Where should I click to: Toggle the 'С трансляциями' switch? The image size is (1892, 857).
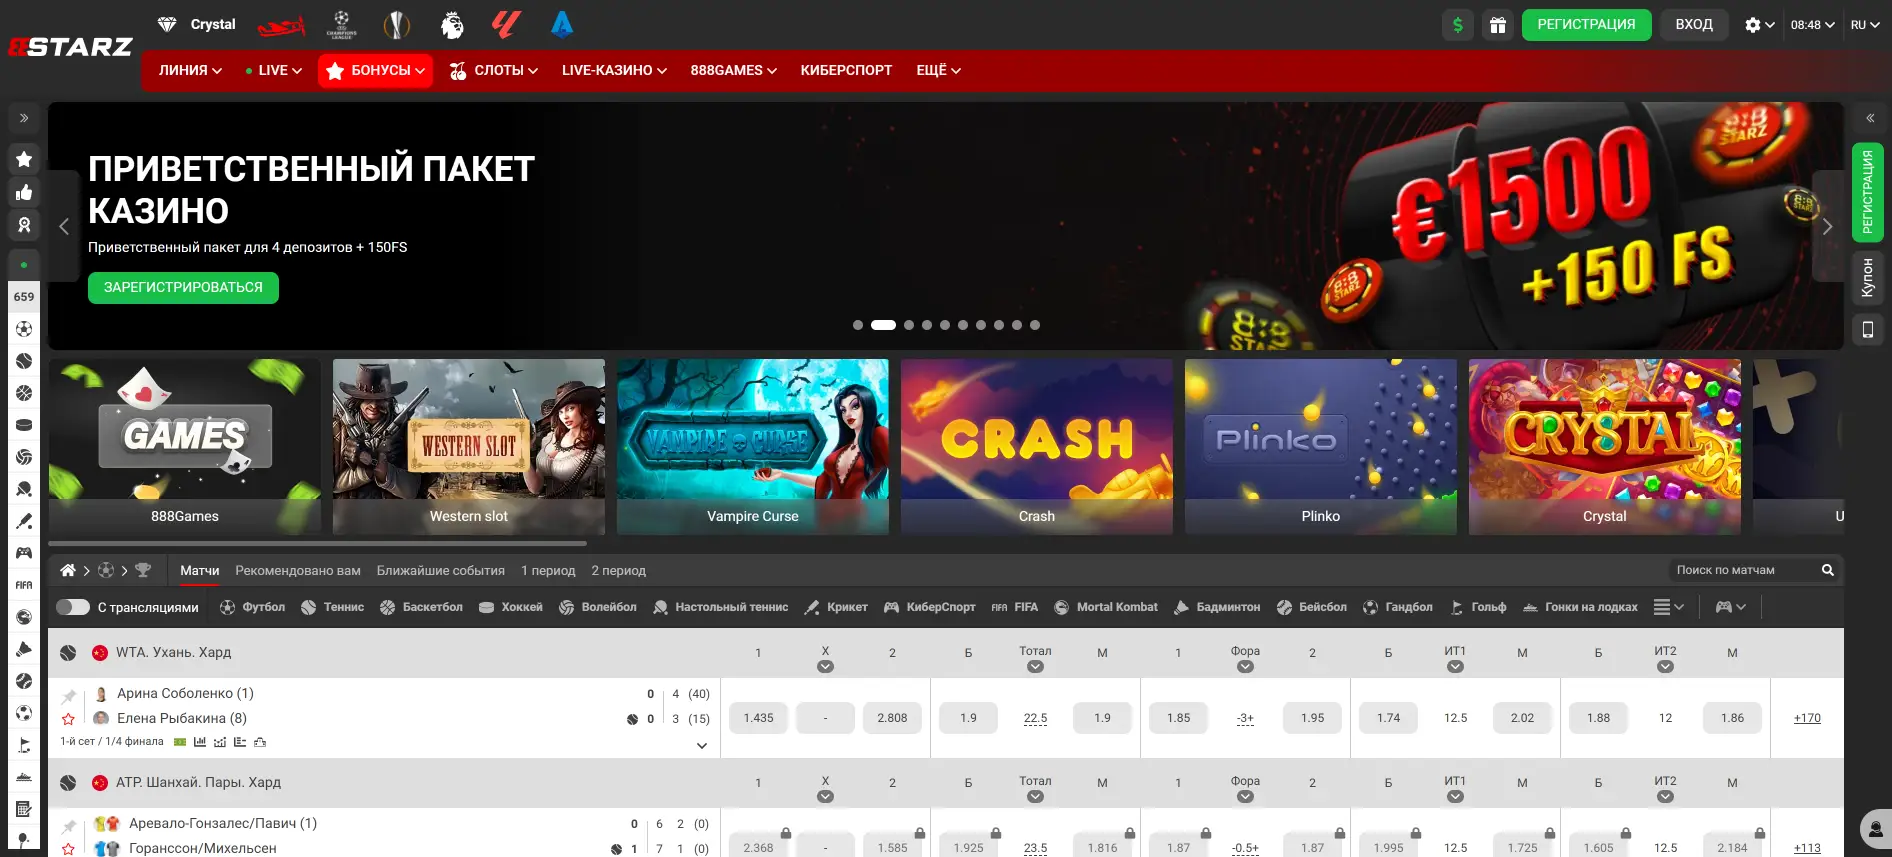73,607
